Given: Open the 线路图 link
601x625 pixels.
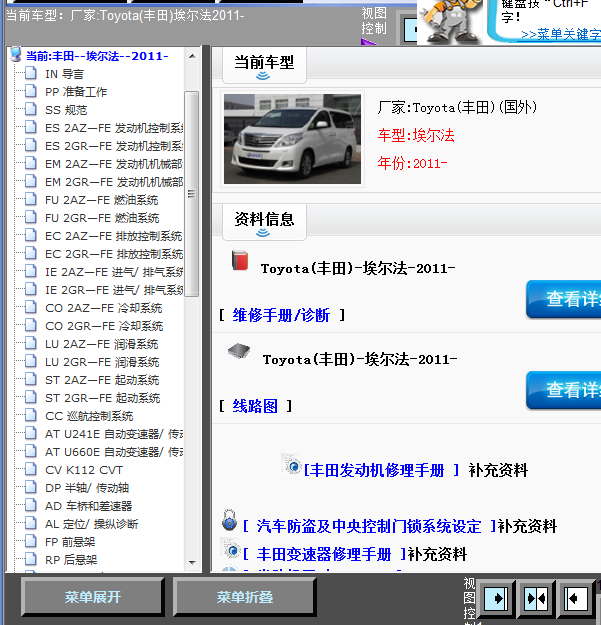Looking at the screenshot, I should (255, 406).
